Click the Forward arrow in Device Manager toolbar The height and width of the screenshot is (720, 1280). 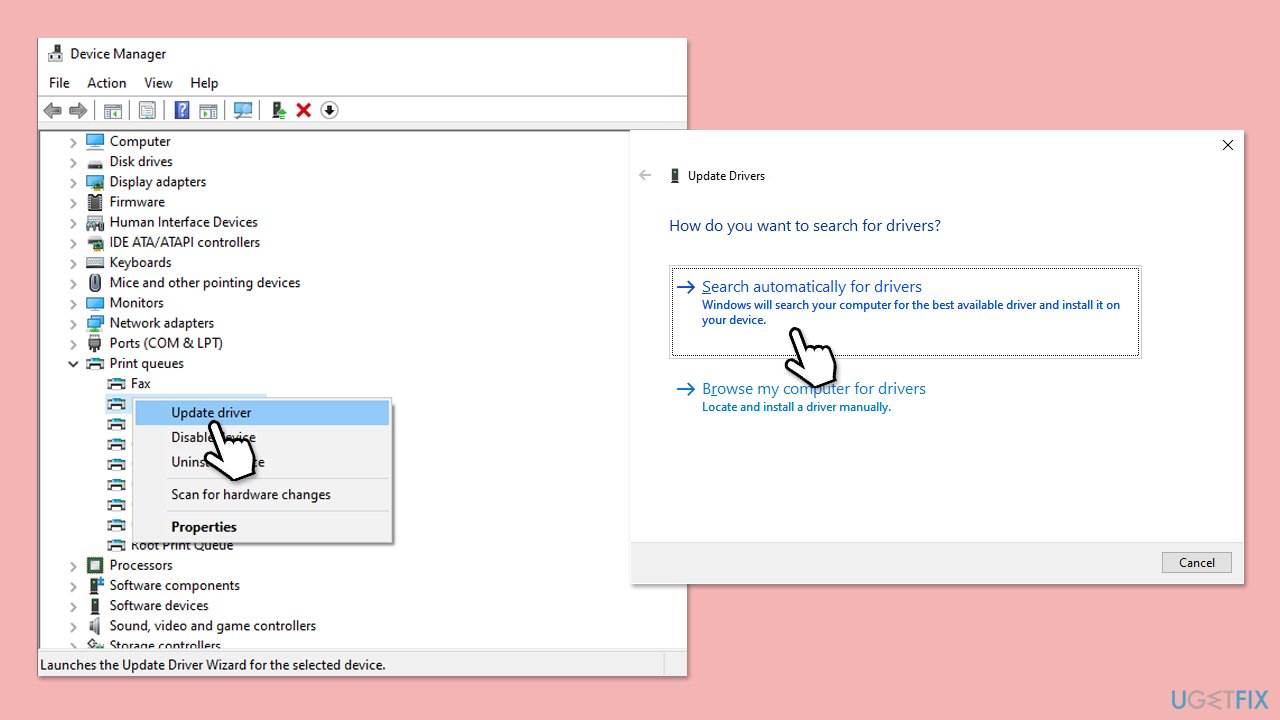tap(77, 110)
